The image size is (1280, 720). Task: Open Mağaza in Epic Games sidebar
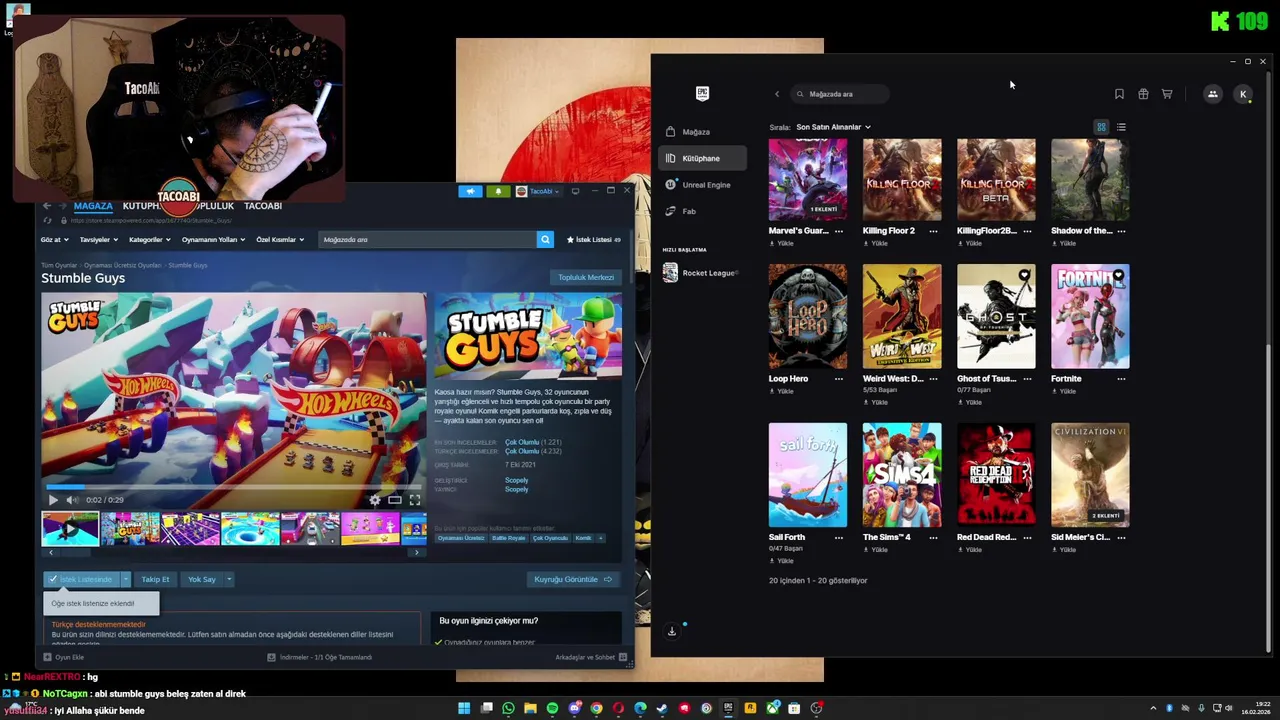click(702, 132)
